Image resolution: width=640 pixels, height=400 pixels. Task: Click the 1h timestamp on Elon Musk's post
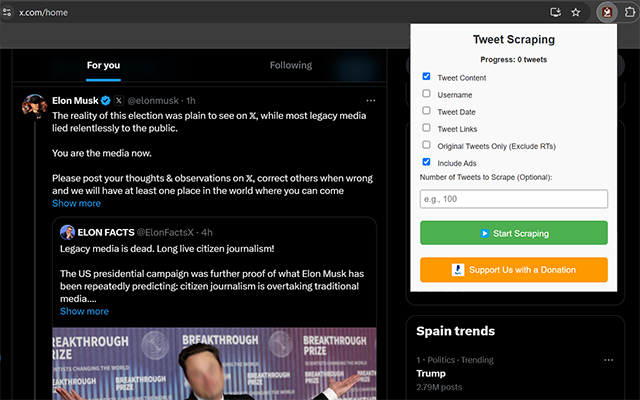pyautogui.click(x=191, y=100)
